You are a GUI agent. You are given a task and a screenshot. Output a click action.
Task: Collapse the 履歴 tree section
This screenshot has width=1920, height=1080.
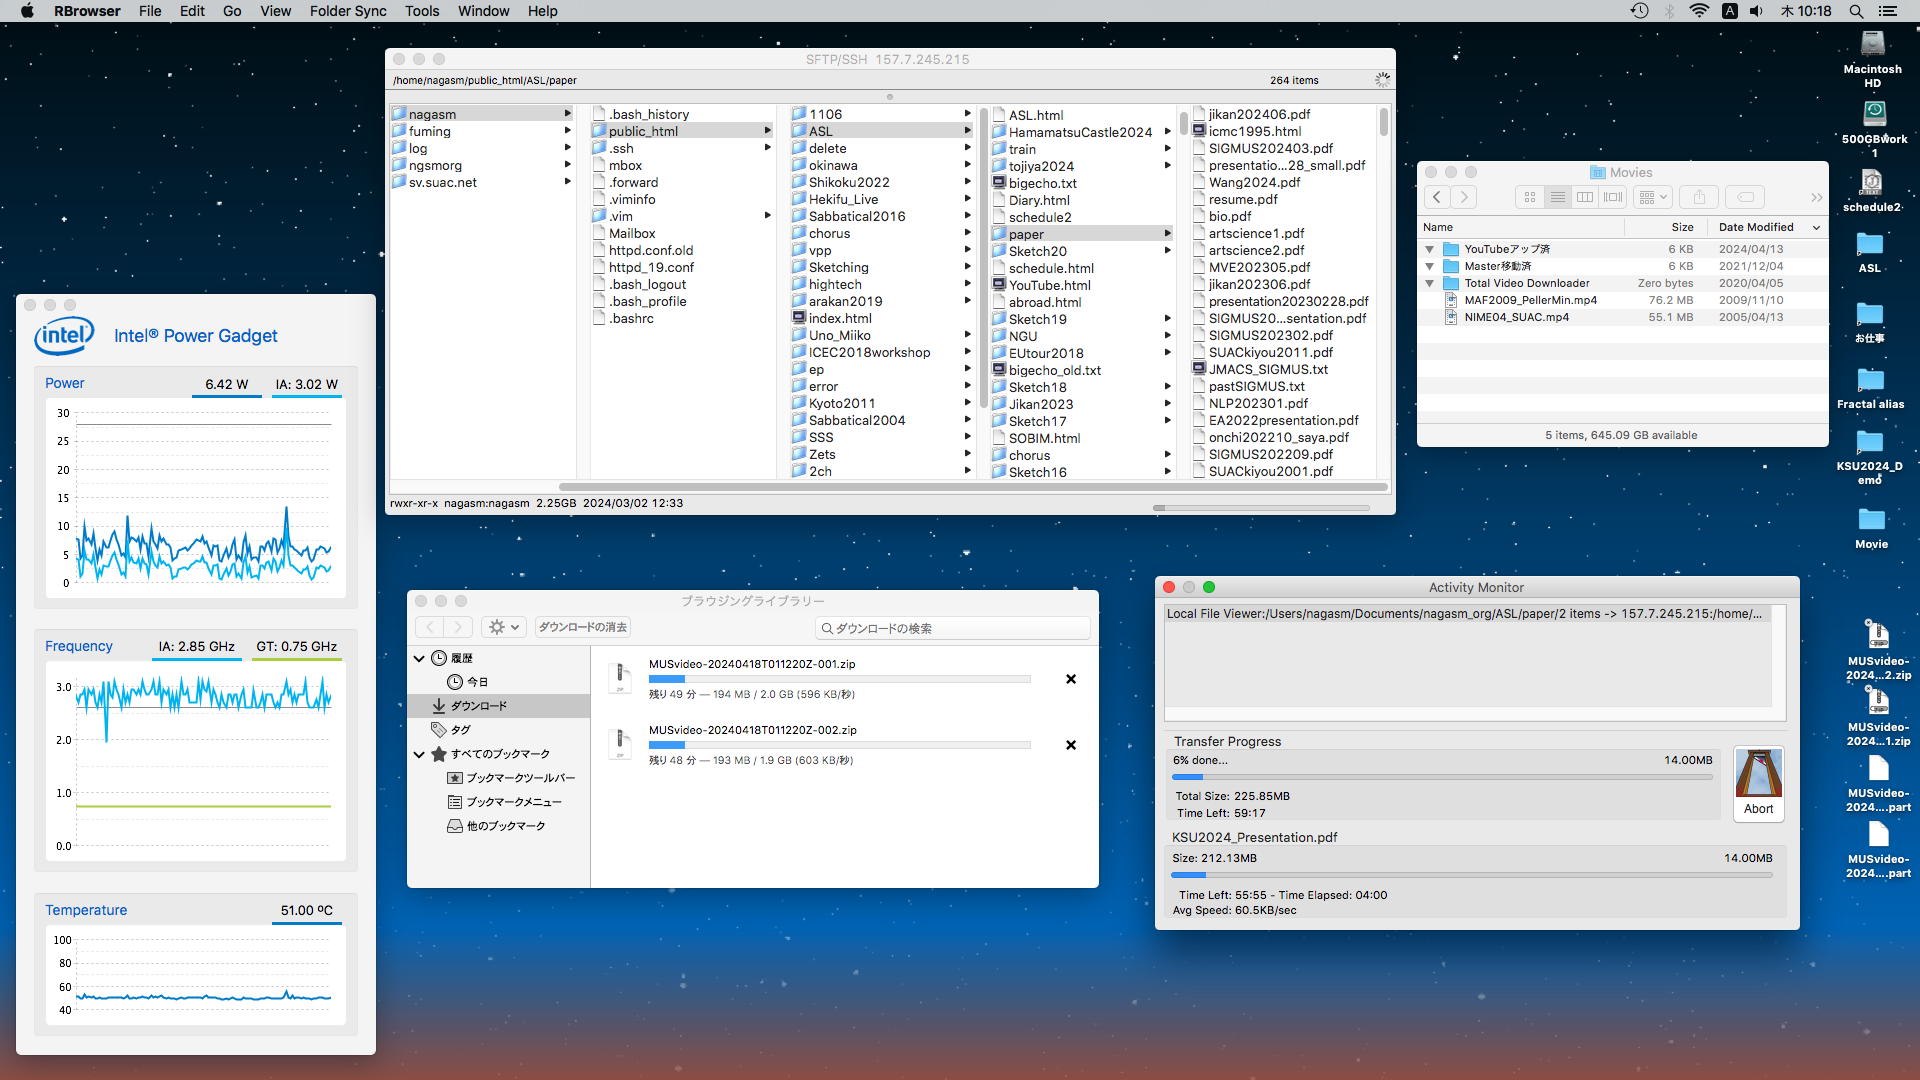point(419,658)
